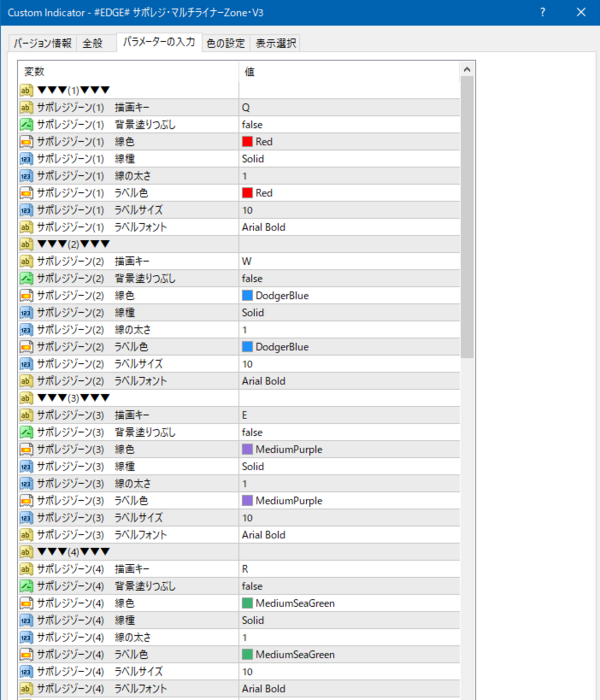This screenshot has height=700, width=600.
Task: Click red swatch of サポレジゾーン(1) ラベル色
Action: pyautogui.click(x=247, y=193)
